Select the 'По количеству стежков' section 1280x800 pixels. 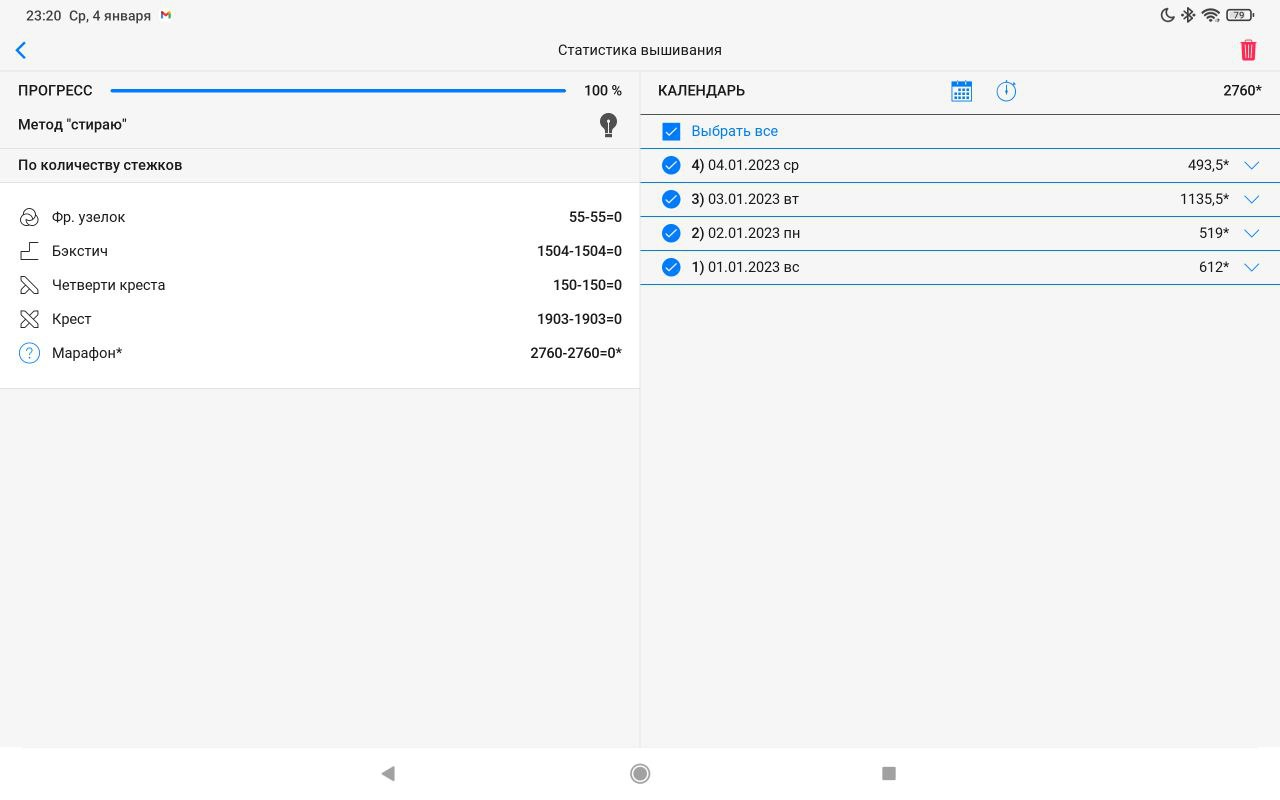pos(100,165)
